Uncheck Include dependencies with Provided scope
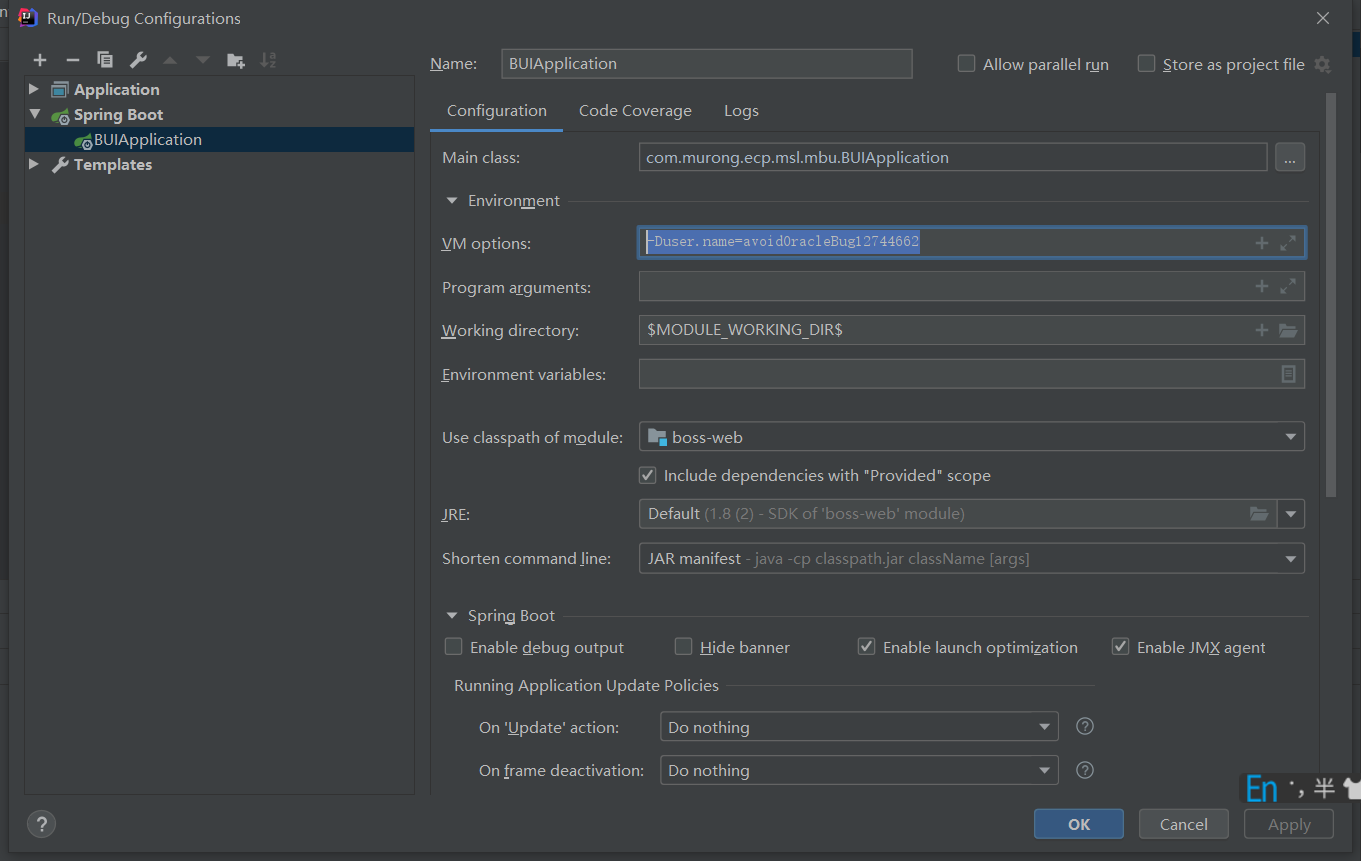The height and width of the screenshot is (861, 1361). click(x=647, y=475)
